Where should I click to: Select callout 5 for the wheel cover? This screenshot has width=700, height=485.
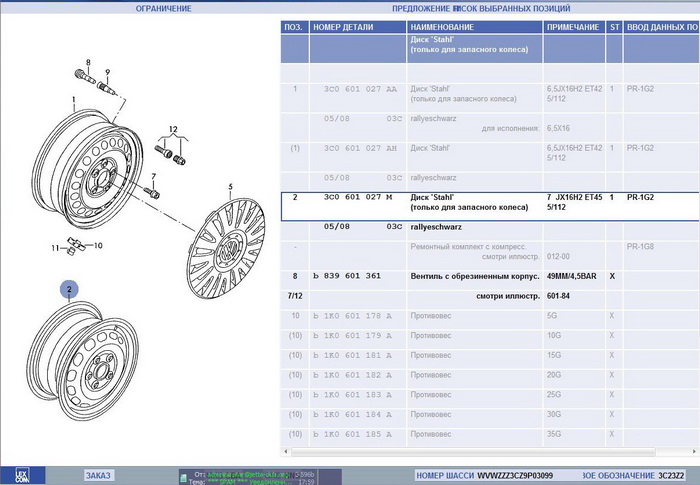tap(230, 186)
